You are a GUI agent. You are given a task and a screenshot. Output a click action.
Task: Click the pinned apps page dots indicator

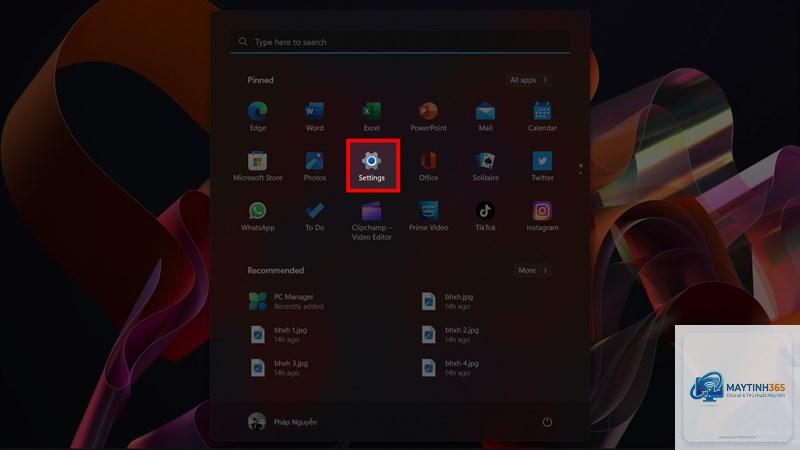tap(581, 169)
